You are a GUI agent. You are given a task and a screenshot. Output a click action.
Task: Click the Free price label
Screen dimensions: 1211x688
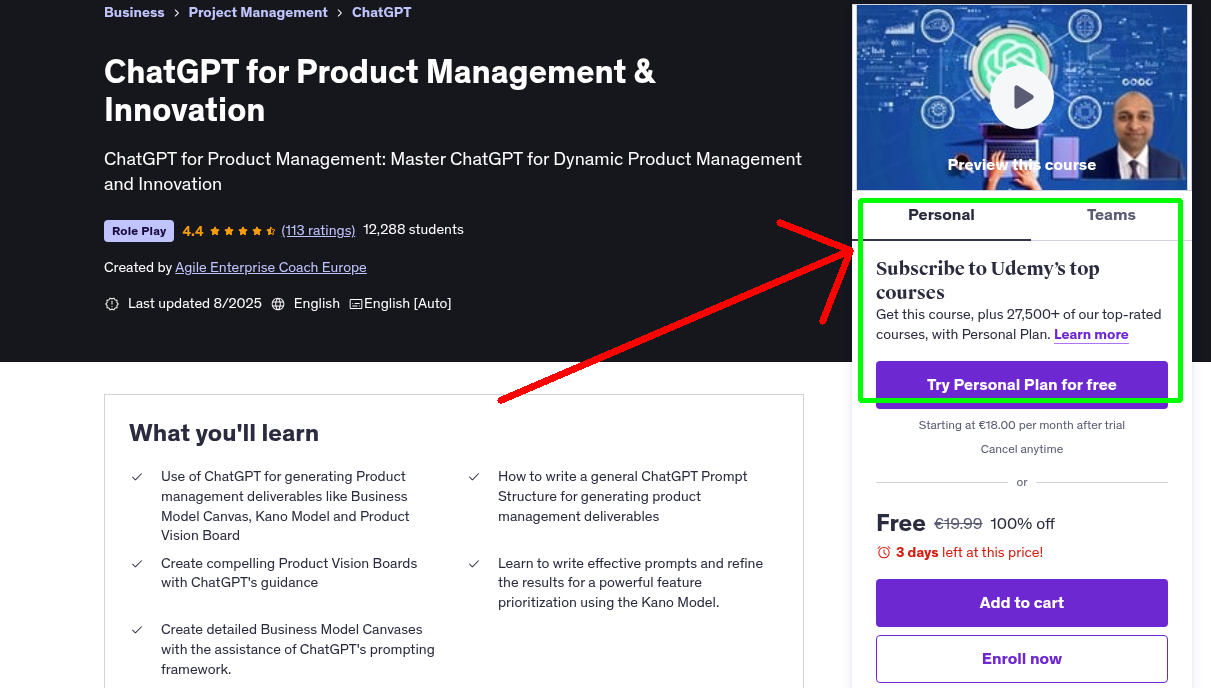[x=901, y=523]
